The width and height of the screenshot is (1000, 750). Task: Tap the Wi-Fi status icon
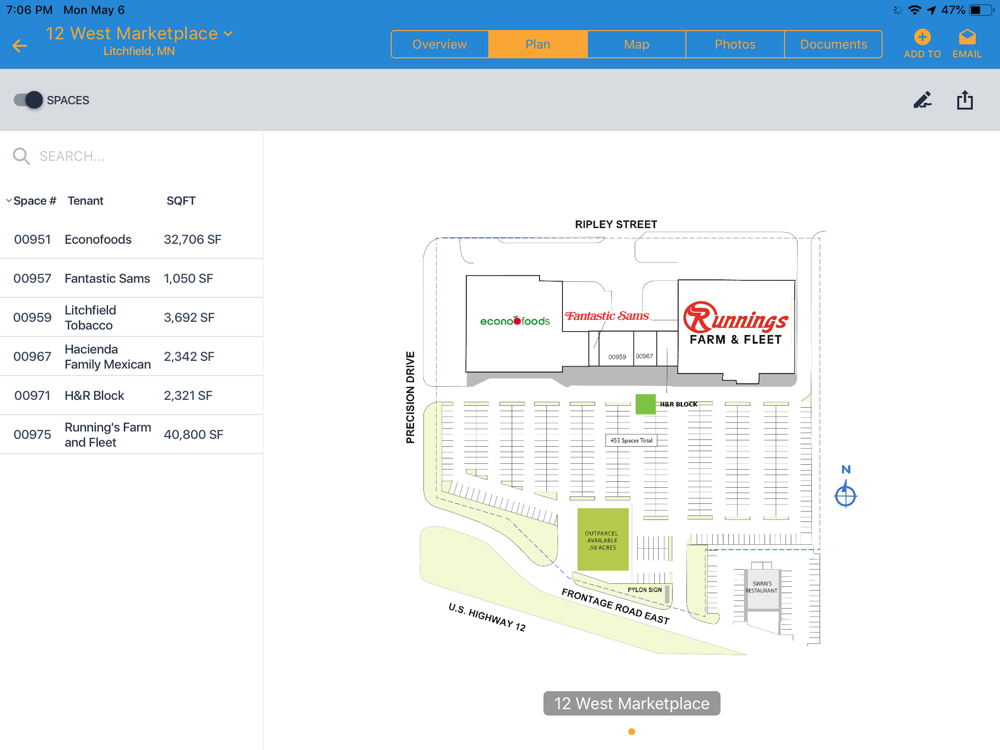pyautogui.click(x=915, y=10)
